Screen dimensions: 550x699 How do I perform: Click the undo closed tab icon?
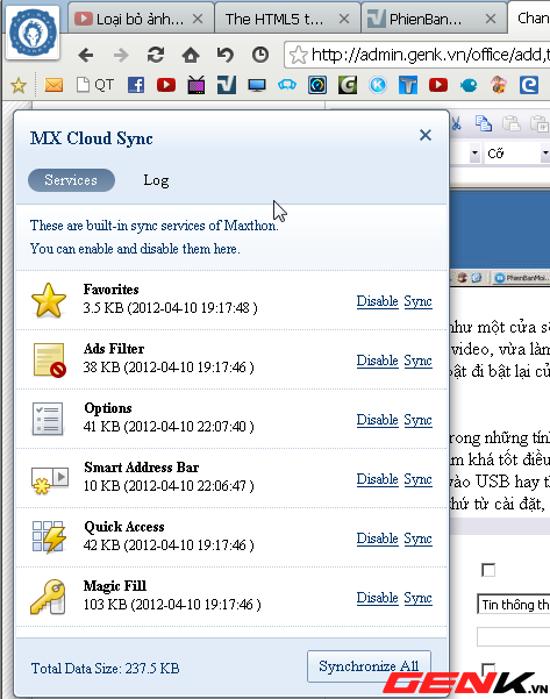(x=225, y=55)
